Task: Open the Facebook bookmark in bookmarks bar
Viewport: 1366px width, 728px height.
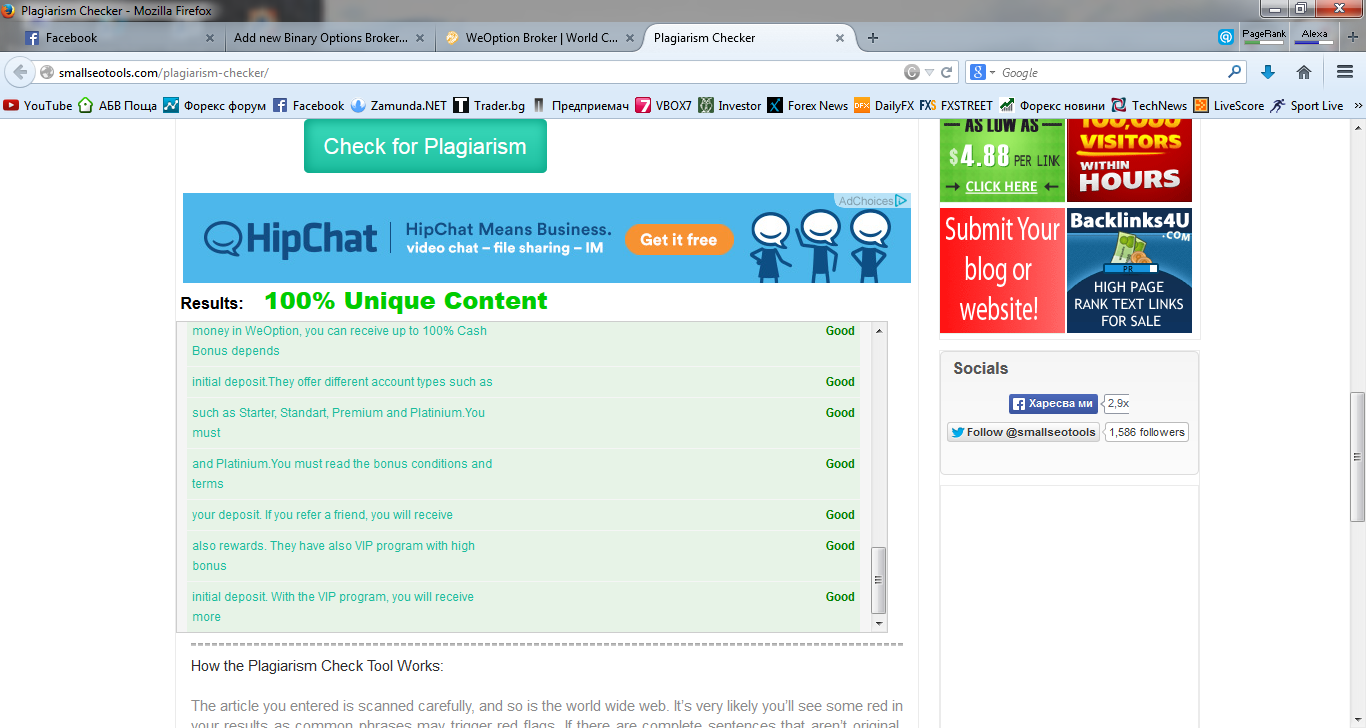Action: point(309,105)
